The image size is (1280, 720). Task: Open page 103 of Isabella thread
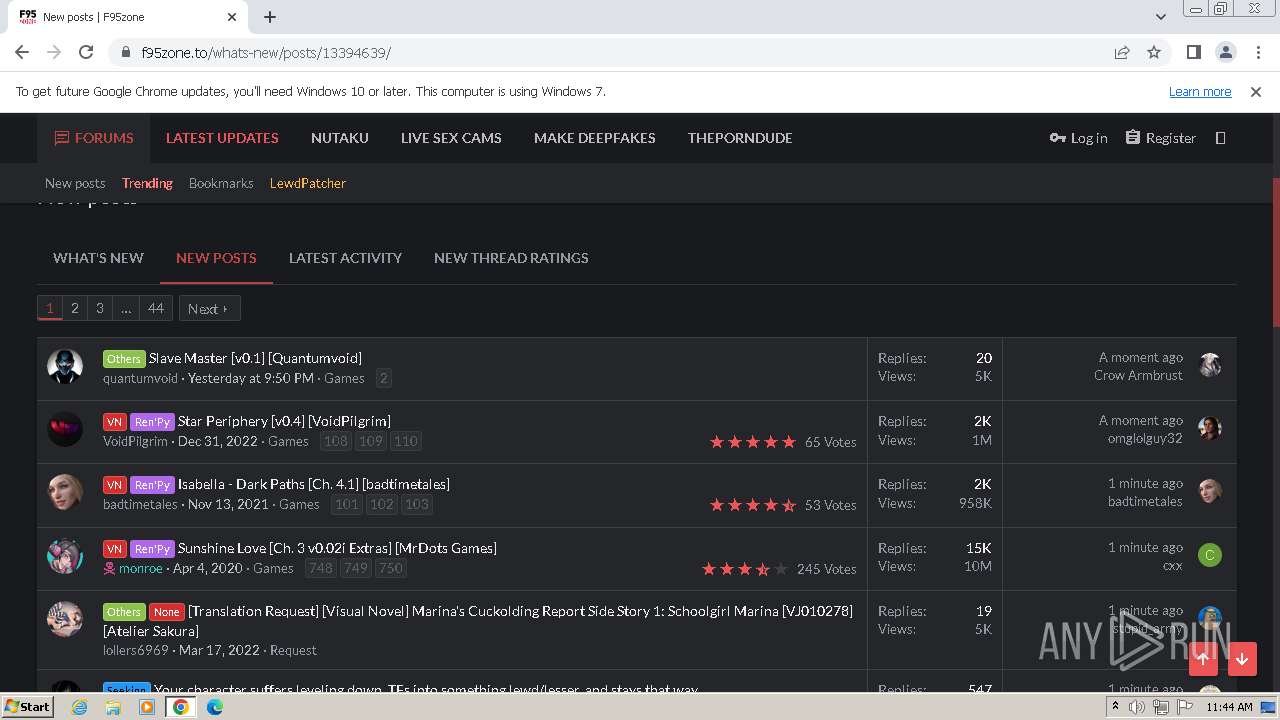click(416, 504)
